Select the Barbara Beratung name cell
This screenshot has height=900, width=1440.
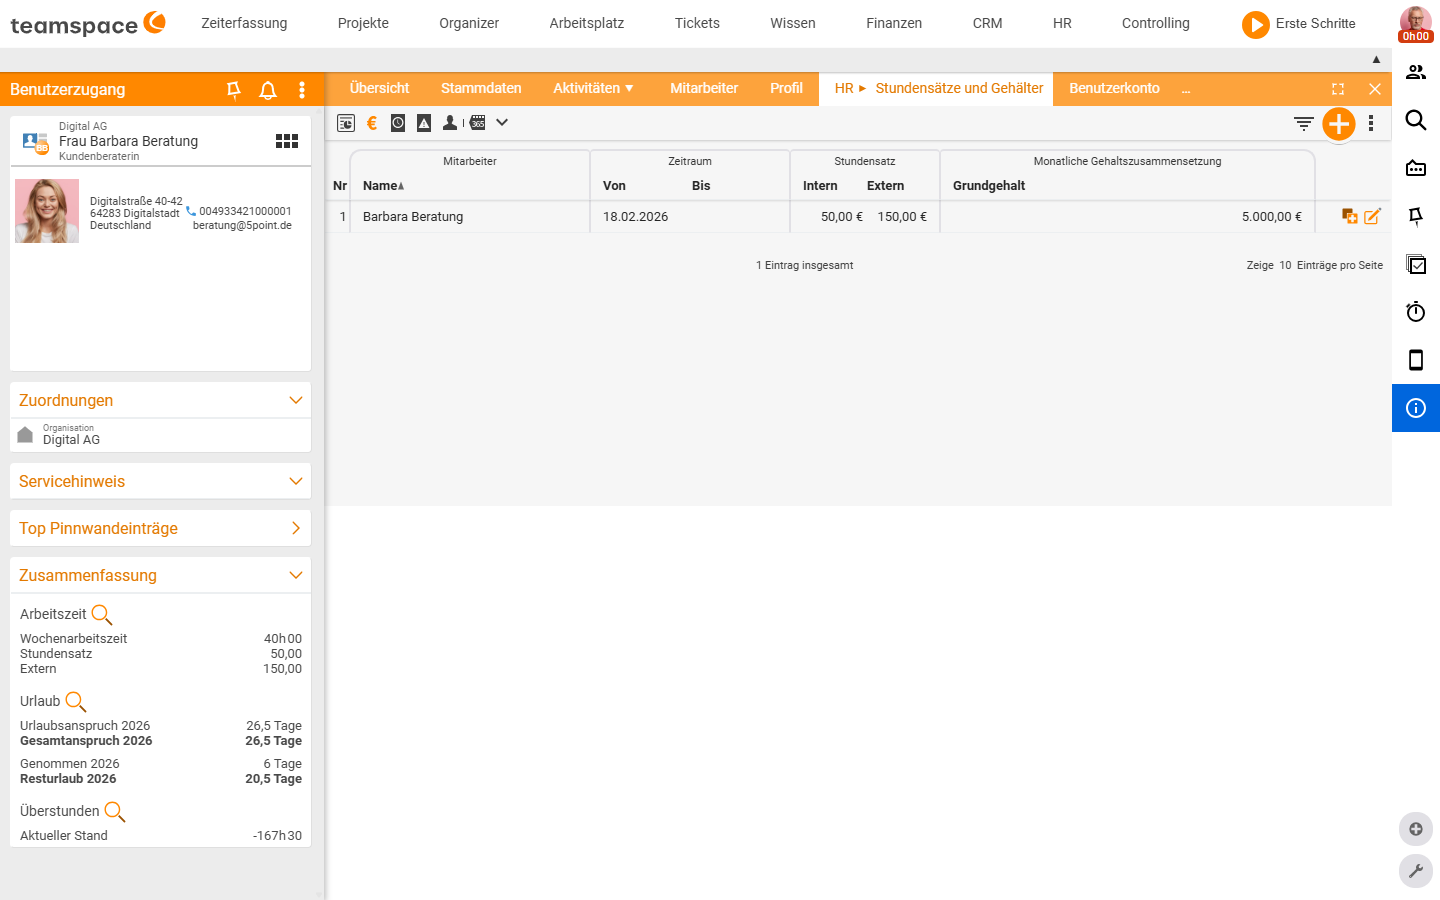470,216
